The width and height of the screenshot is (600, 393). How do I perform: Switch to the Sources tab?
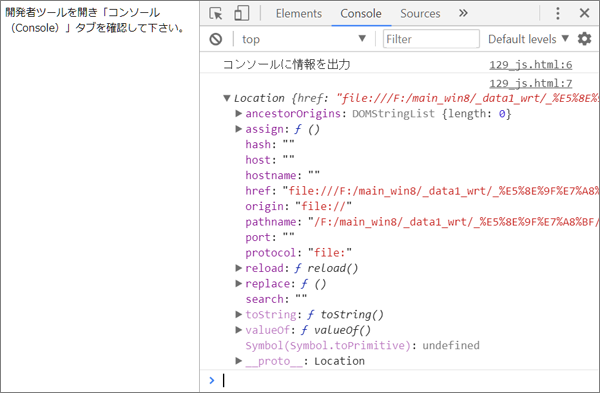(x=420, y=13)
